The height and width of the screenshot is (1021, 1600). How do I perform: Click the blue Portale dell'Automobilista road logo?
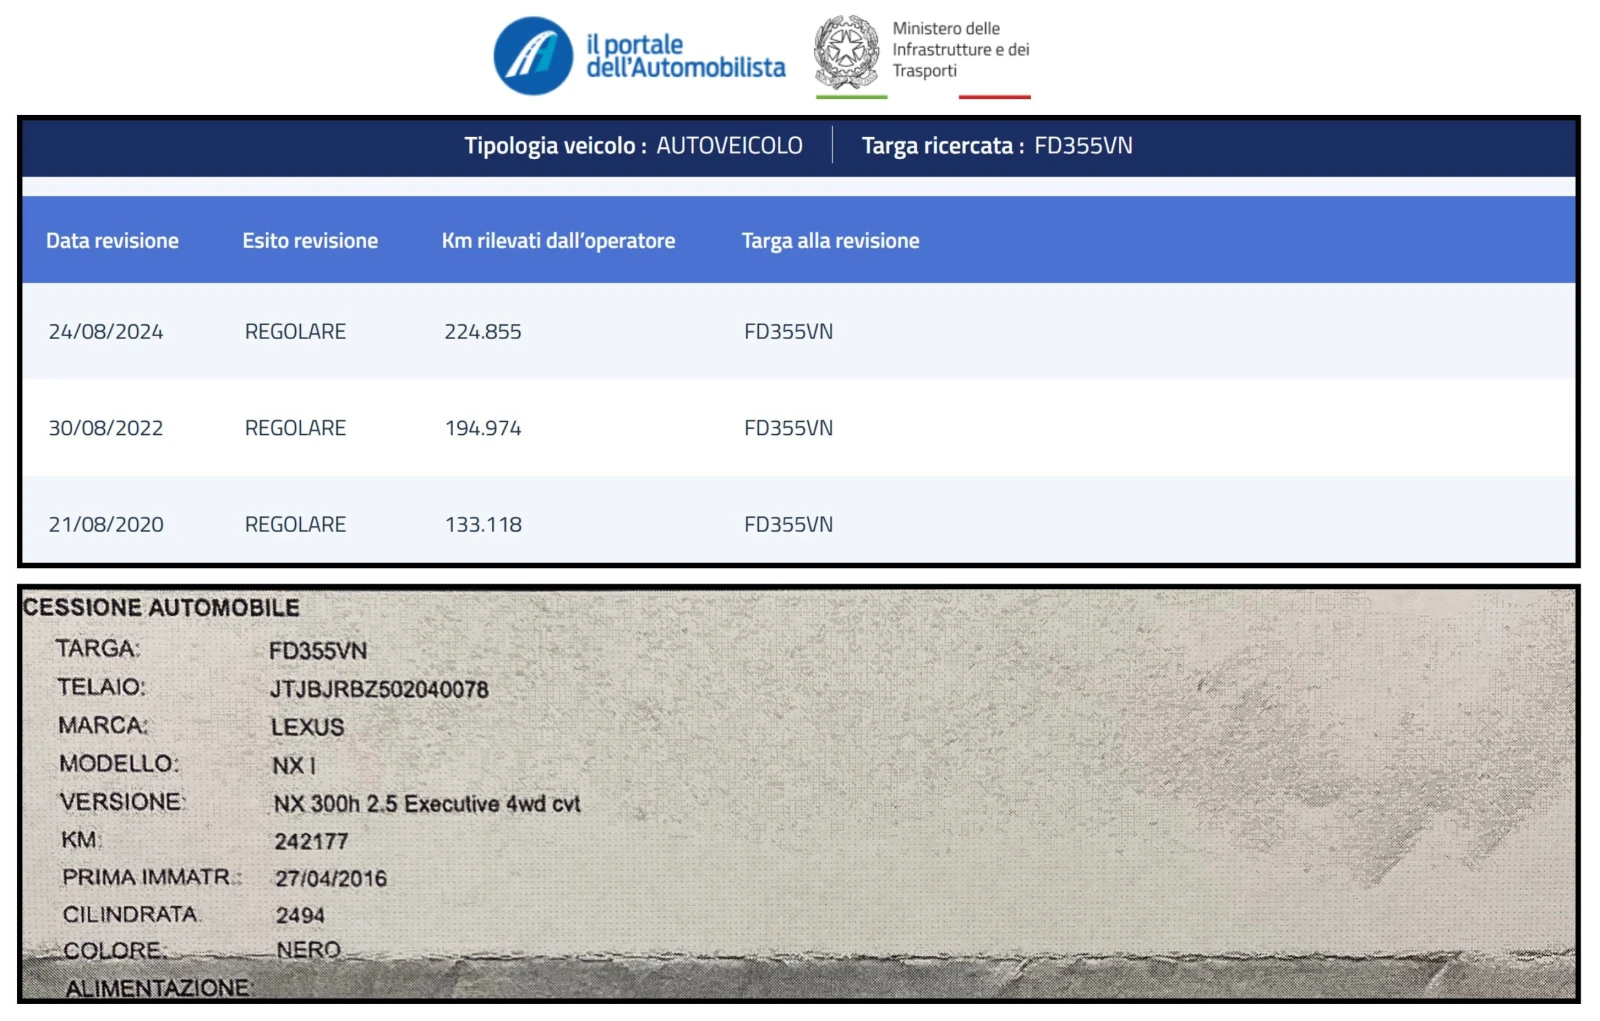(x=533, y=56)
